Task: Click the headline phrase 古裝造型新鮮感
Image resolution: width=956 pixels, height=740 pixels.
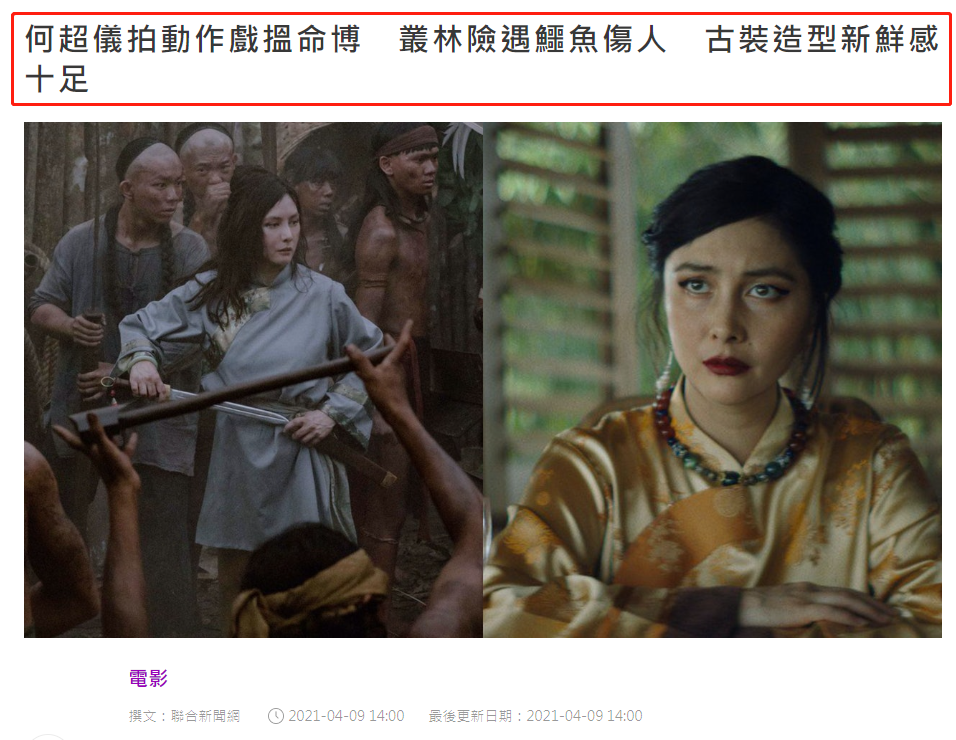Action: 822,40
